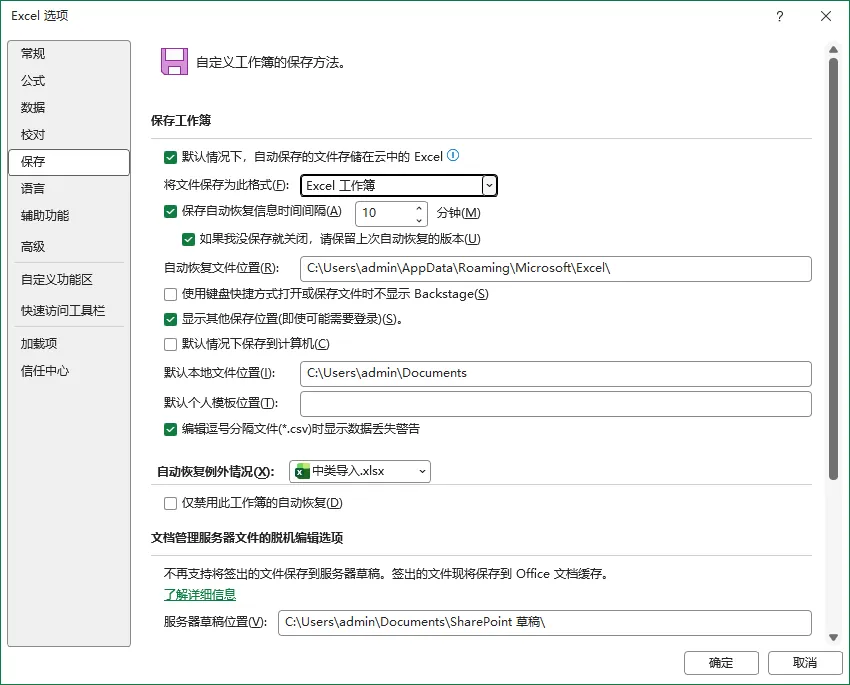
Task: Click 取消 button to cancel
Action: 805,663
